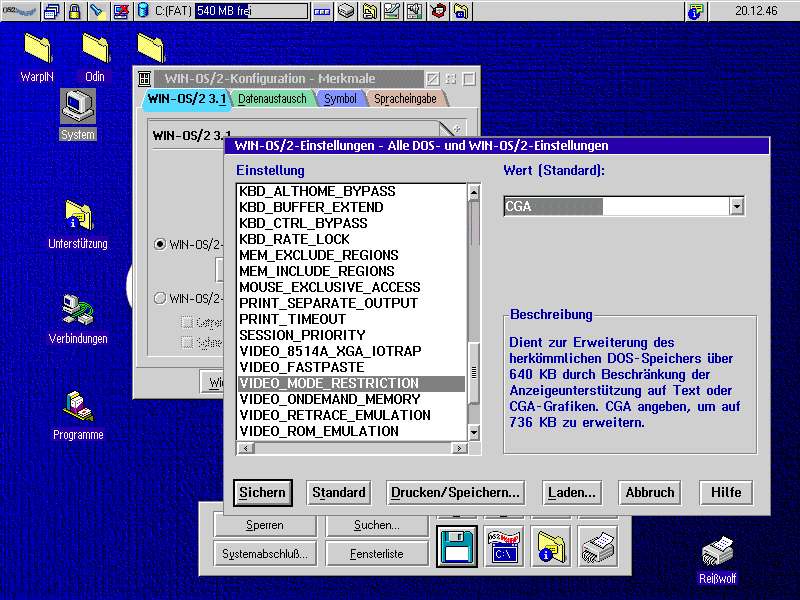Screen dimensions: 800x600
Task: Click the Drucken/Speichern... button
Action: [x=455, y=492]
